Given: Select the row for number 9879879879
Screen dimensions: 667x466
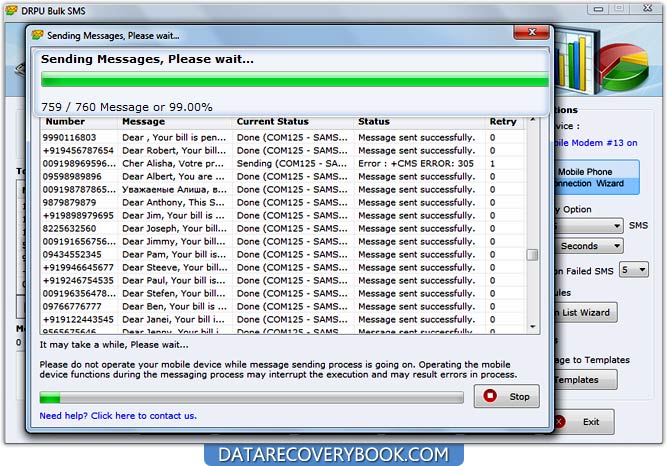Looking at the screenshot, I should pyautogui.click(x=282, y=203).
